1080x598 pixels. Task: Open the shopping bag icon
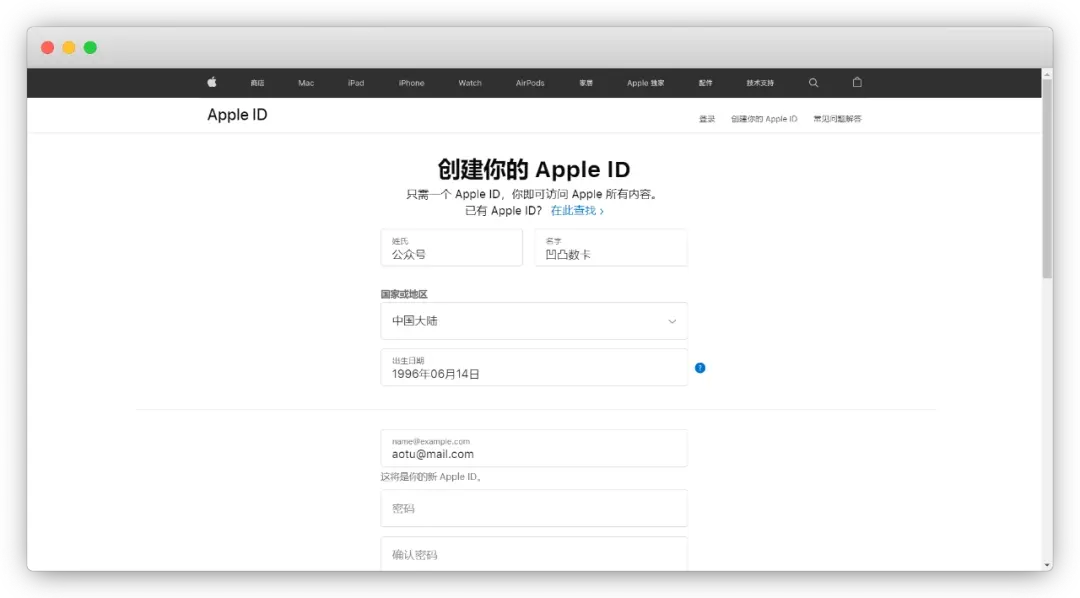tap(857, 82)
